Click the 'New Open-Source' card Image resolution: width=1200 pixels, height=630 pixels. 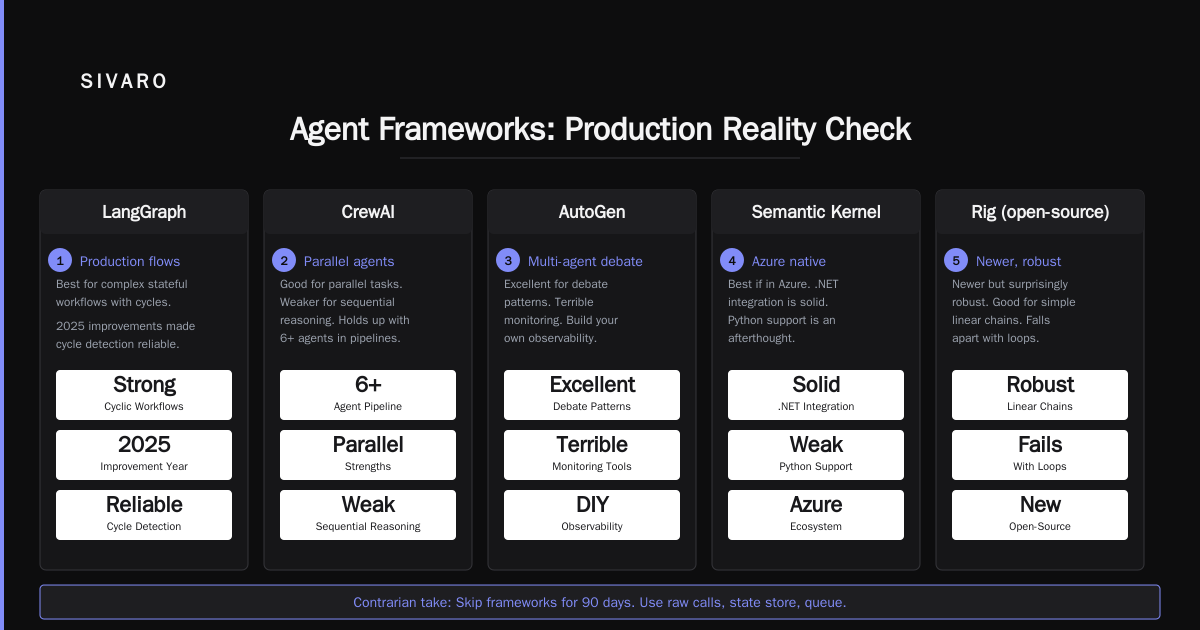pos(1040,515)
